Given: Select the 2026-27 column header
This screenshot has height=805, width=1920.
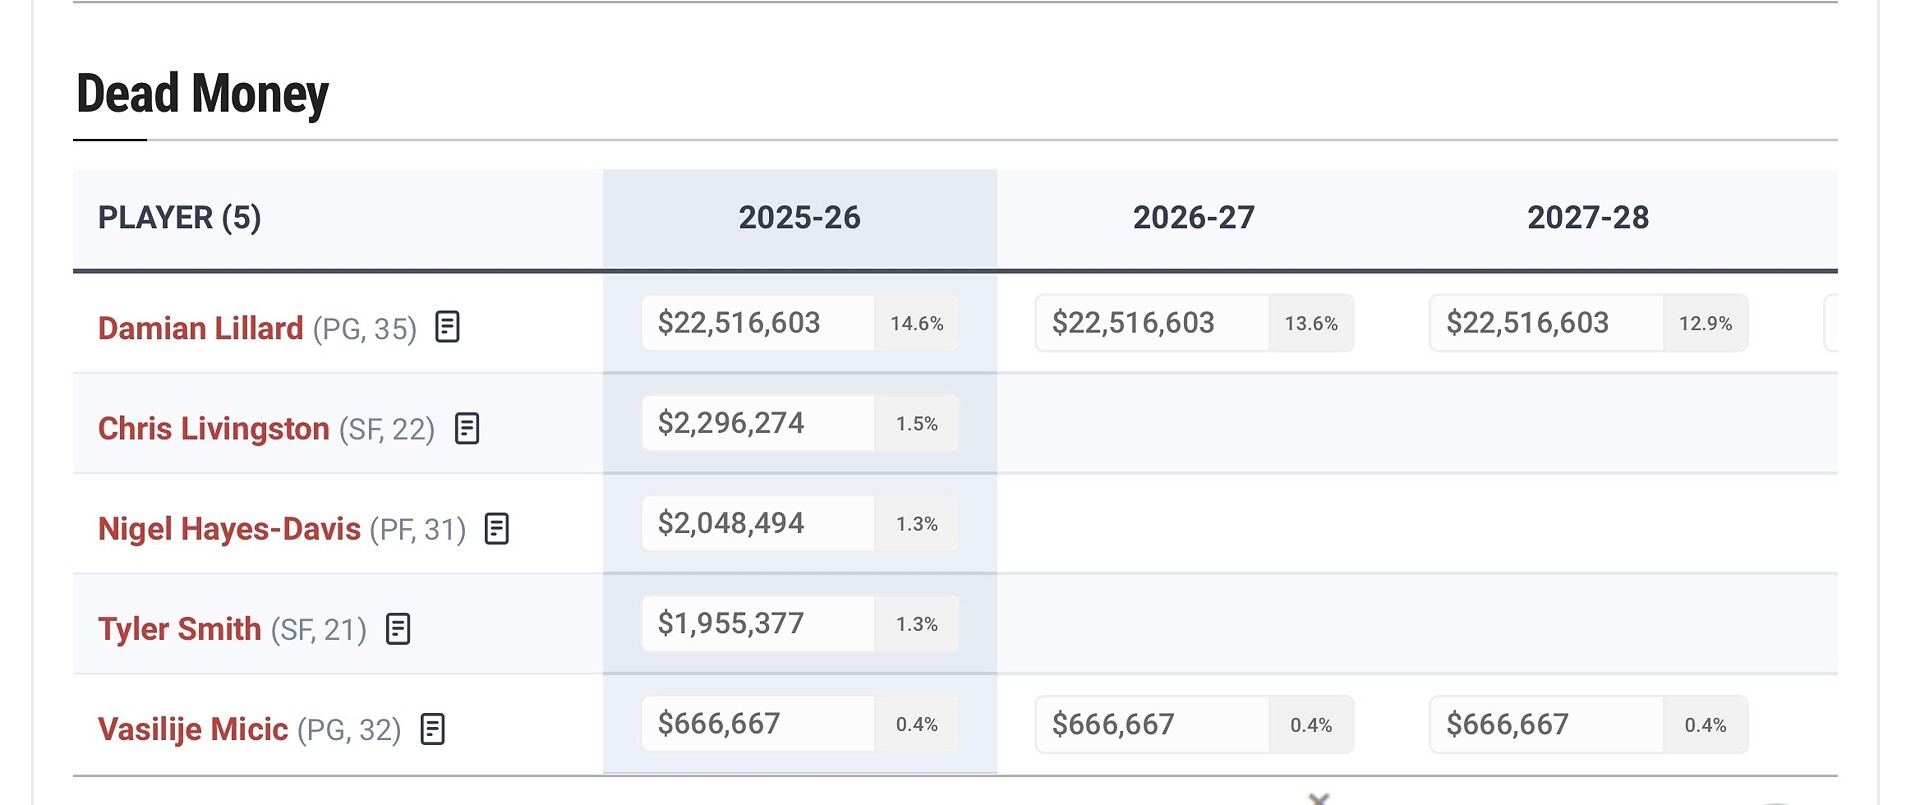Looking at the screenshot, I should 1193,217.
